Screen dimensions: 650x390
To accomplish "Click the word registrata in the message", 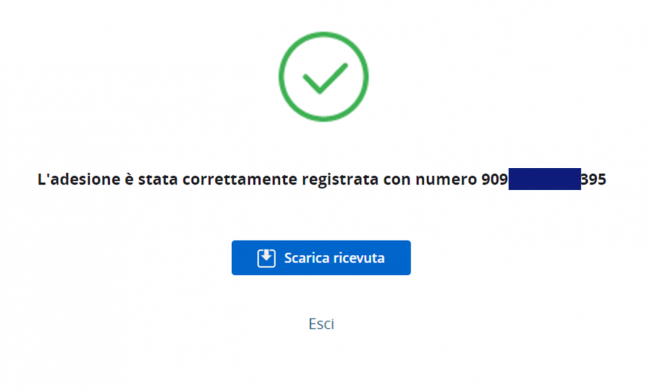I will coord(340,180).
